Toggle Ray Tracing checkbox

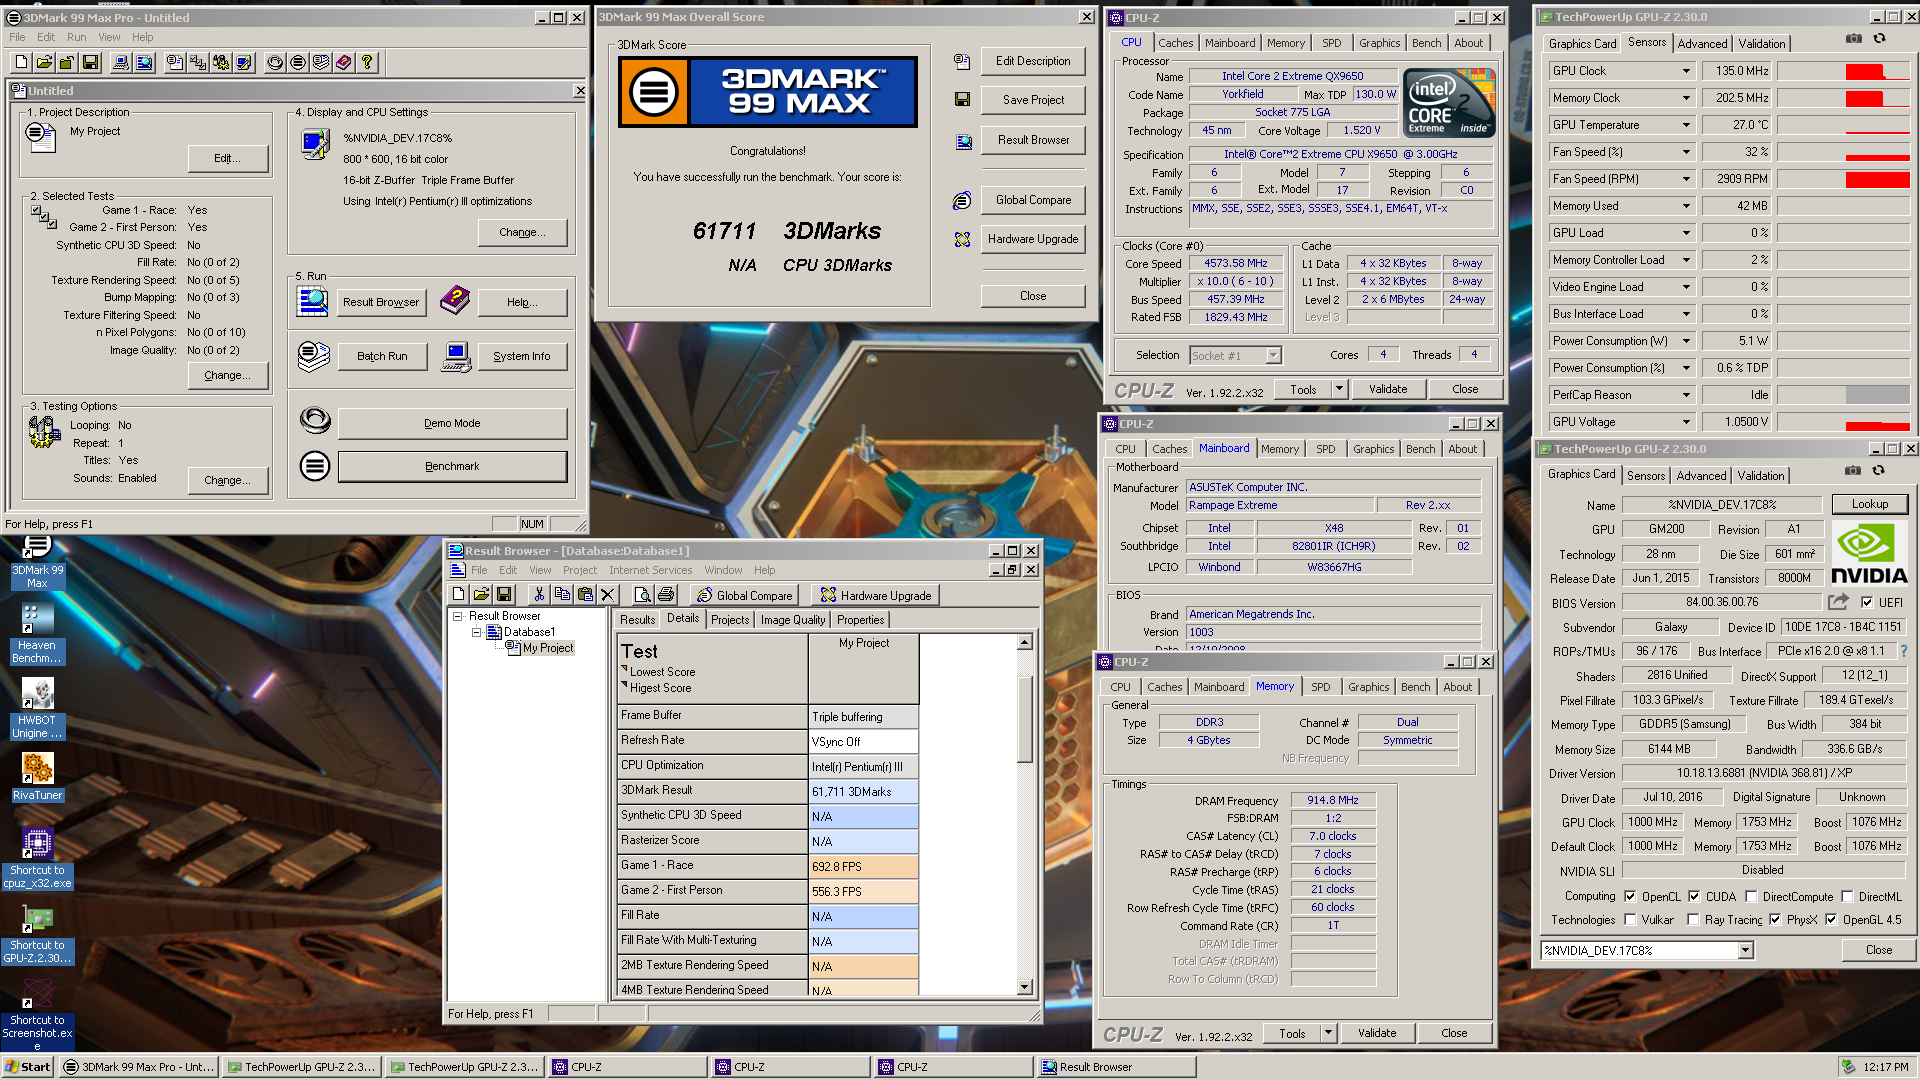(x=1693, y=920)
